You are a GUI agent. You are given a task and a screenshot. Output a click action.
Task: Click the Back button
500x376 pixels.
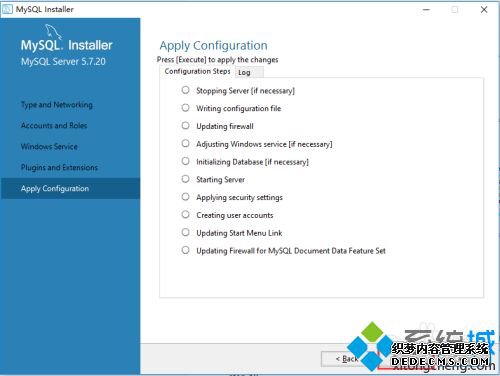tap(347, 359)
